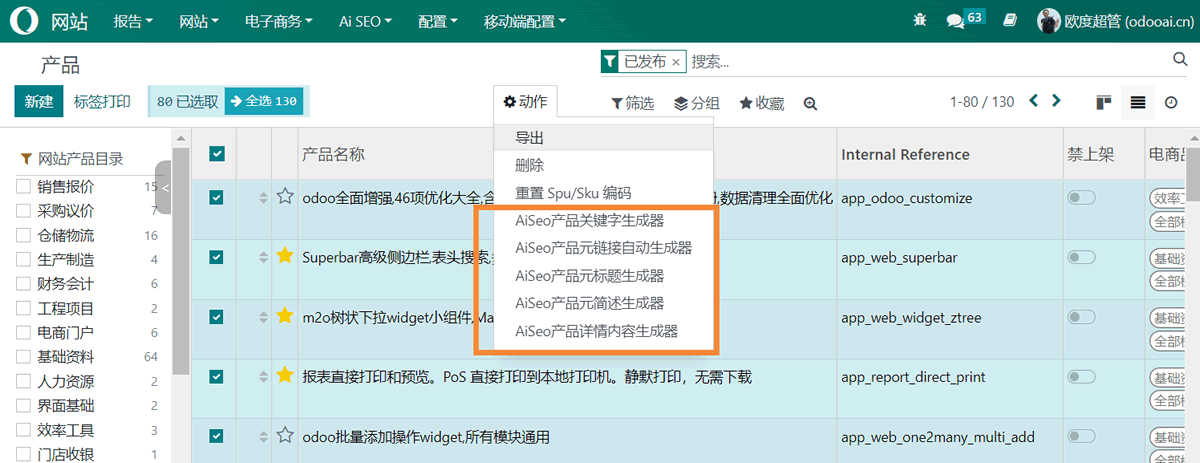The image size is (1200, 463).
Task: Click 全选 130 to select all records
Action: click(x=264, y=101)
